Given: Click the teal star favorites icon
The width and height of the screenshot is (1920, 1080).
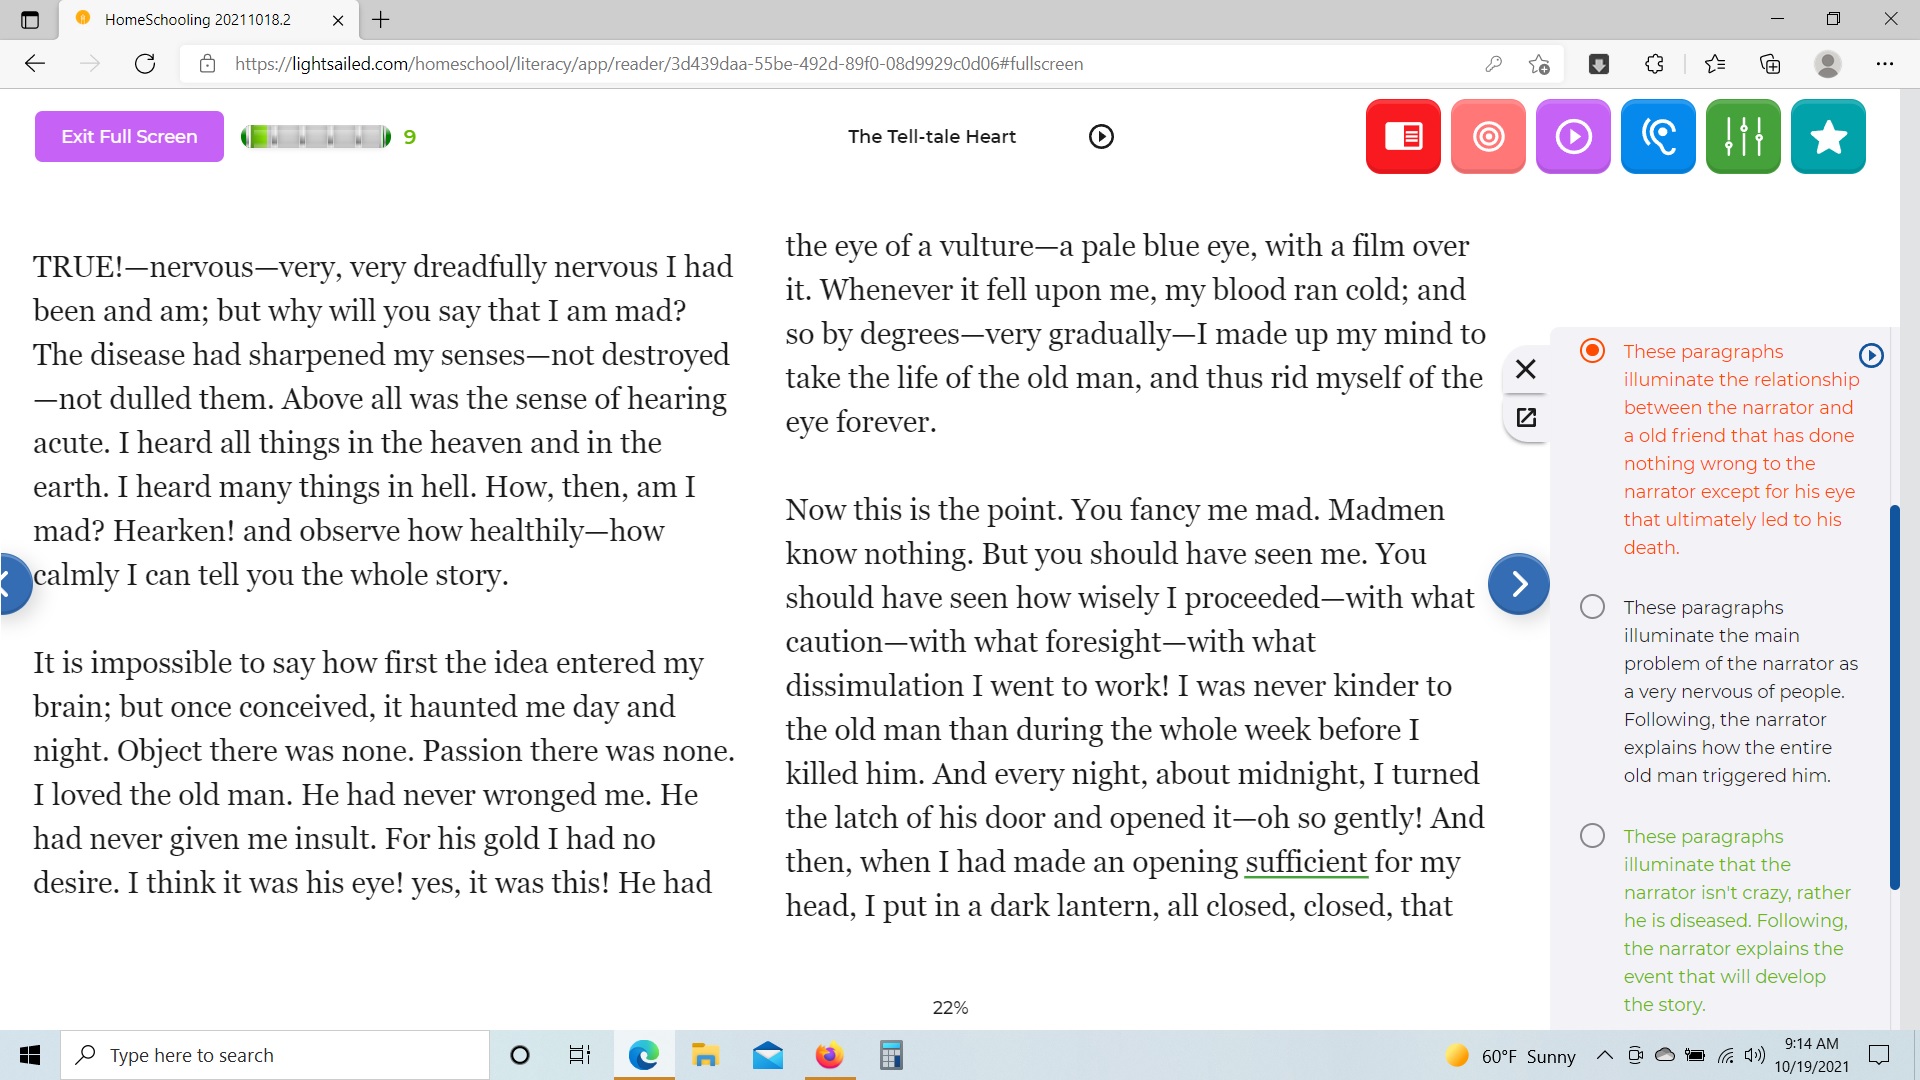Looking at the screenshot, I should point(1827,137).
